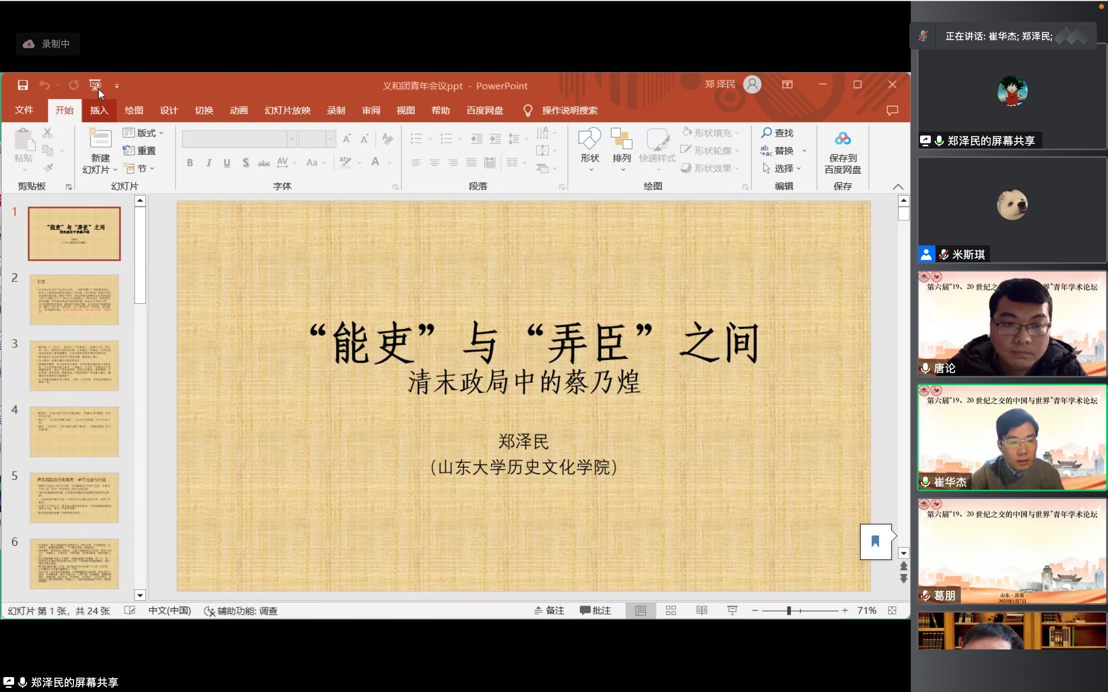The width and height of the screenshot is (1108, 692).
Task: Start slideshow from status bar icon
Action: 732,611
